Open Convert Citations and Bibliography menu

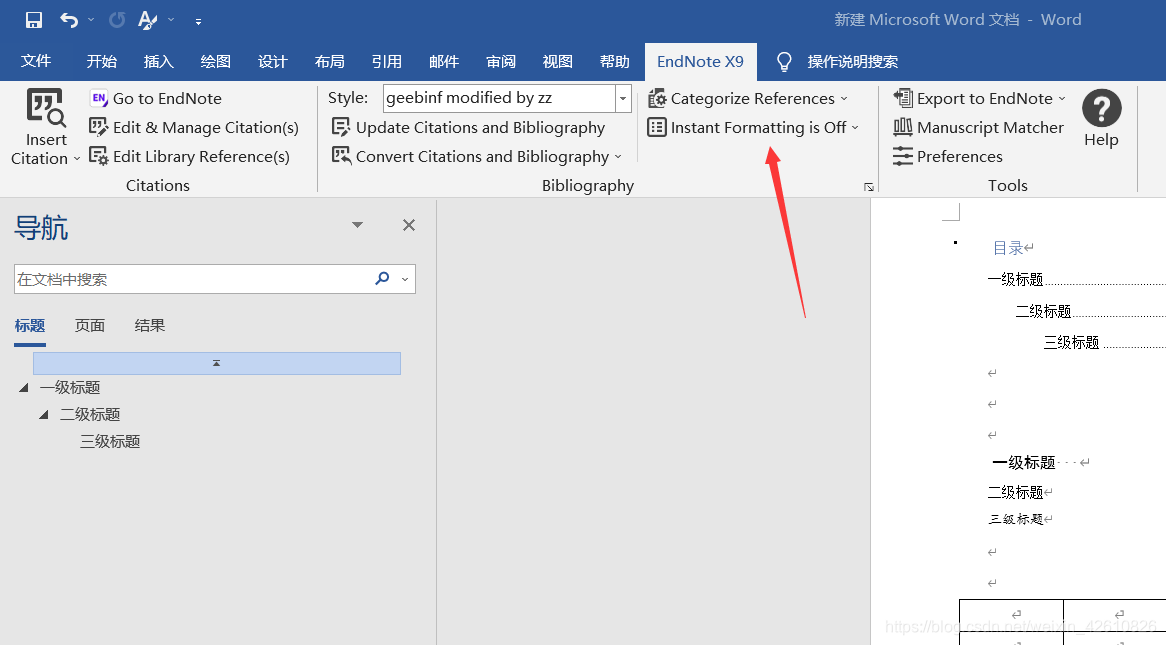477,156
